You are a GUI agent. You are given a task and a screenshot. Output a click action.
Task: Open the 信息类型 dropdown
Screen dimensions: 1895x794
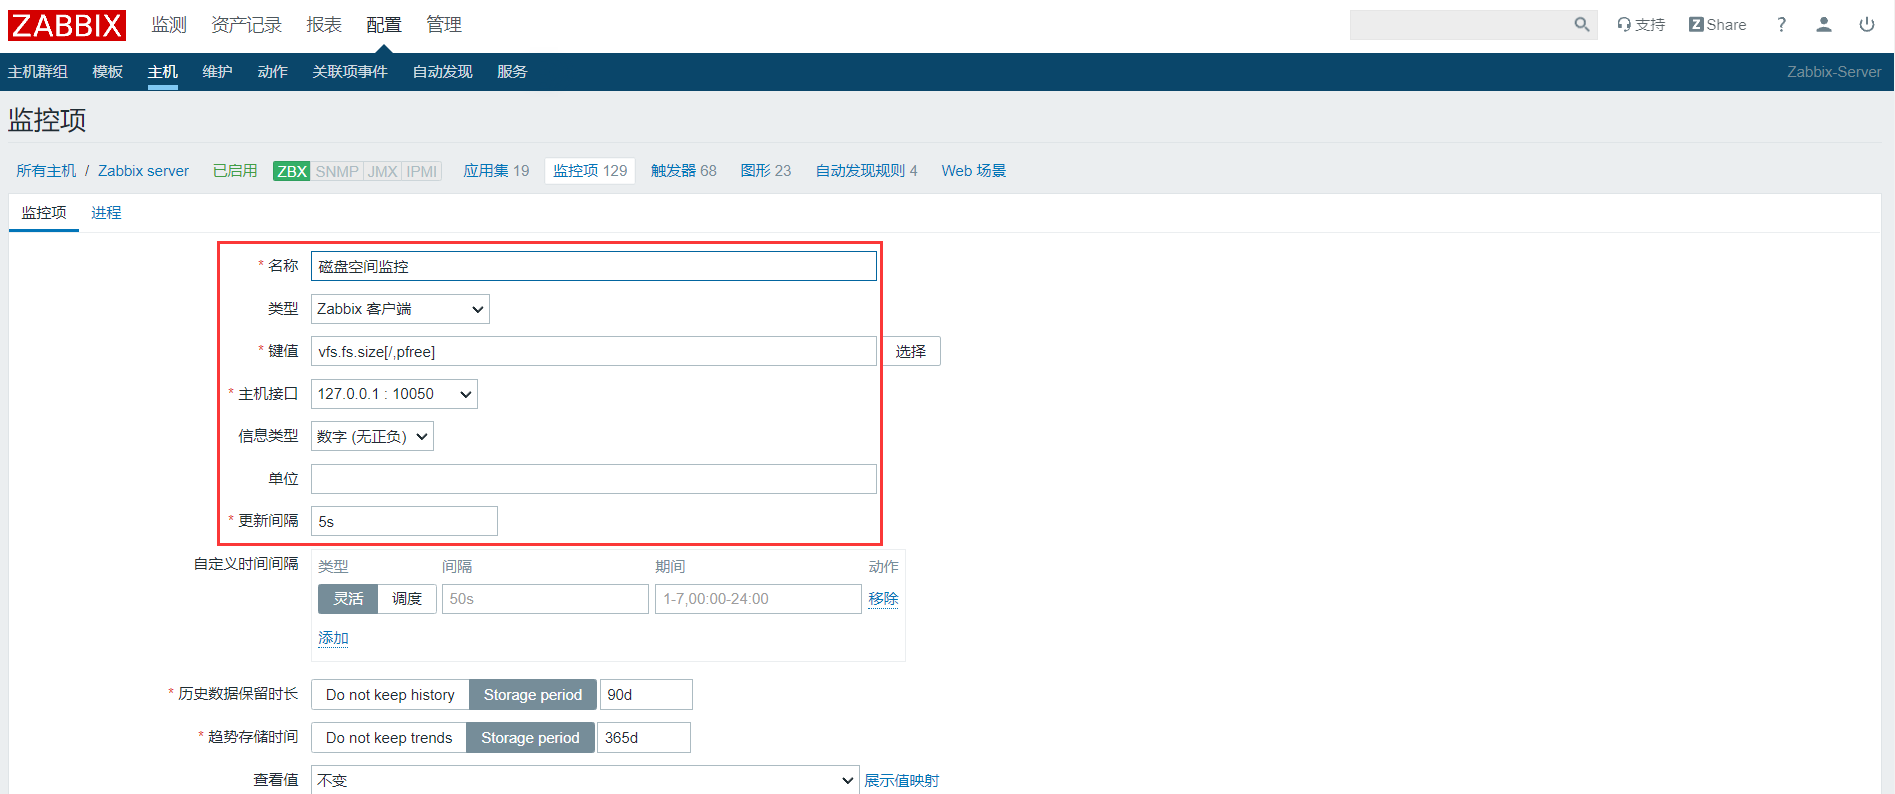click(x=372, y=436)
